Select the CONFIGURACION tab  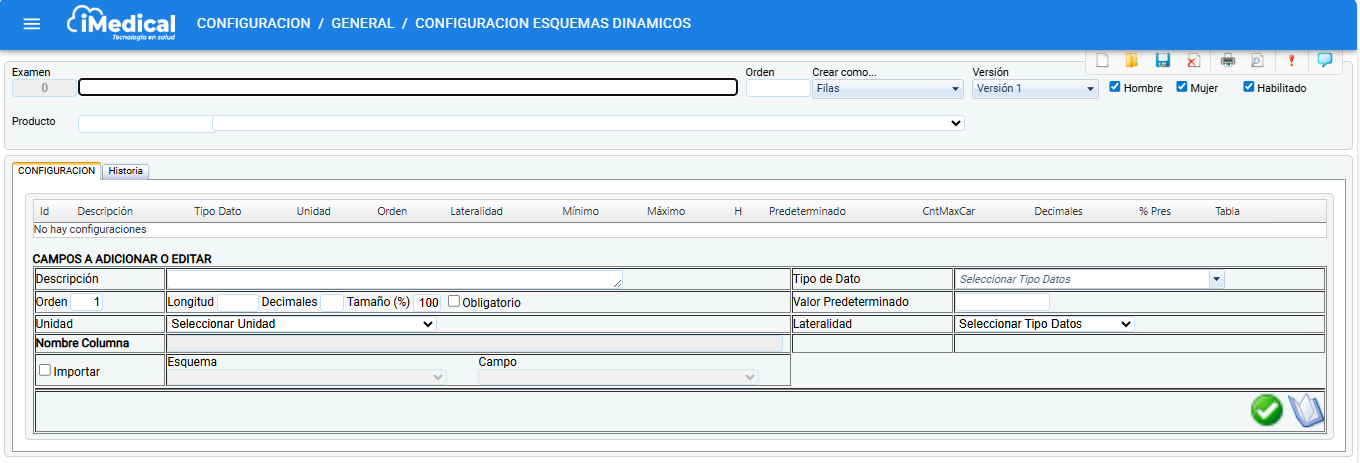tap(56, 171)
